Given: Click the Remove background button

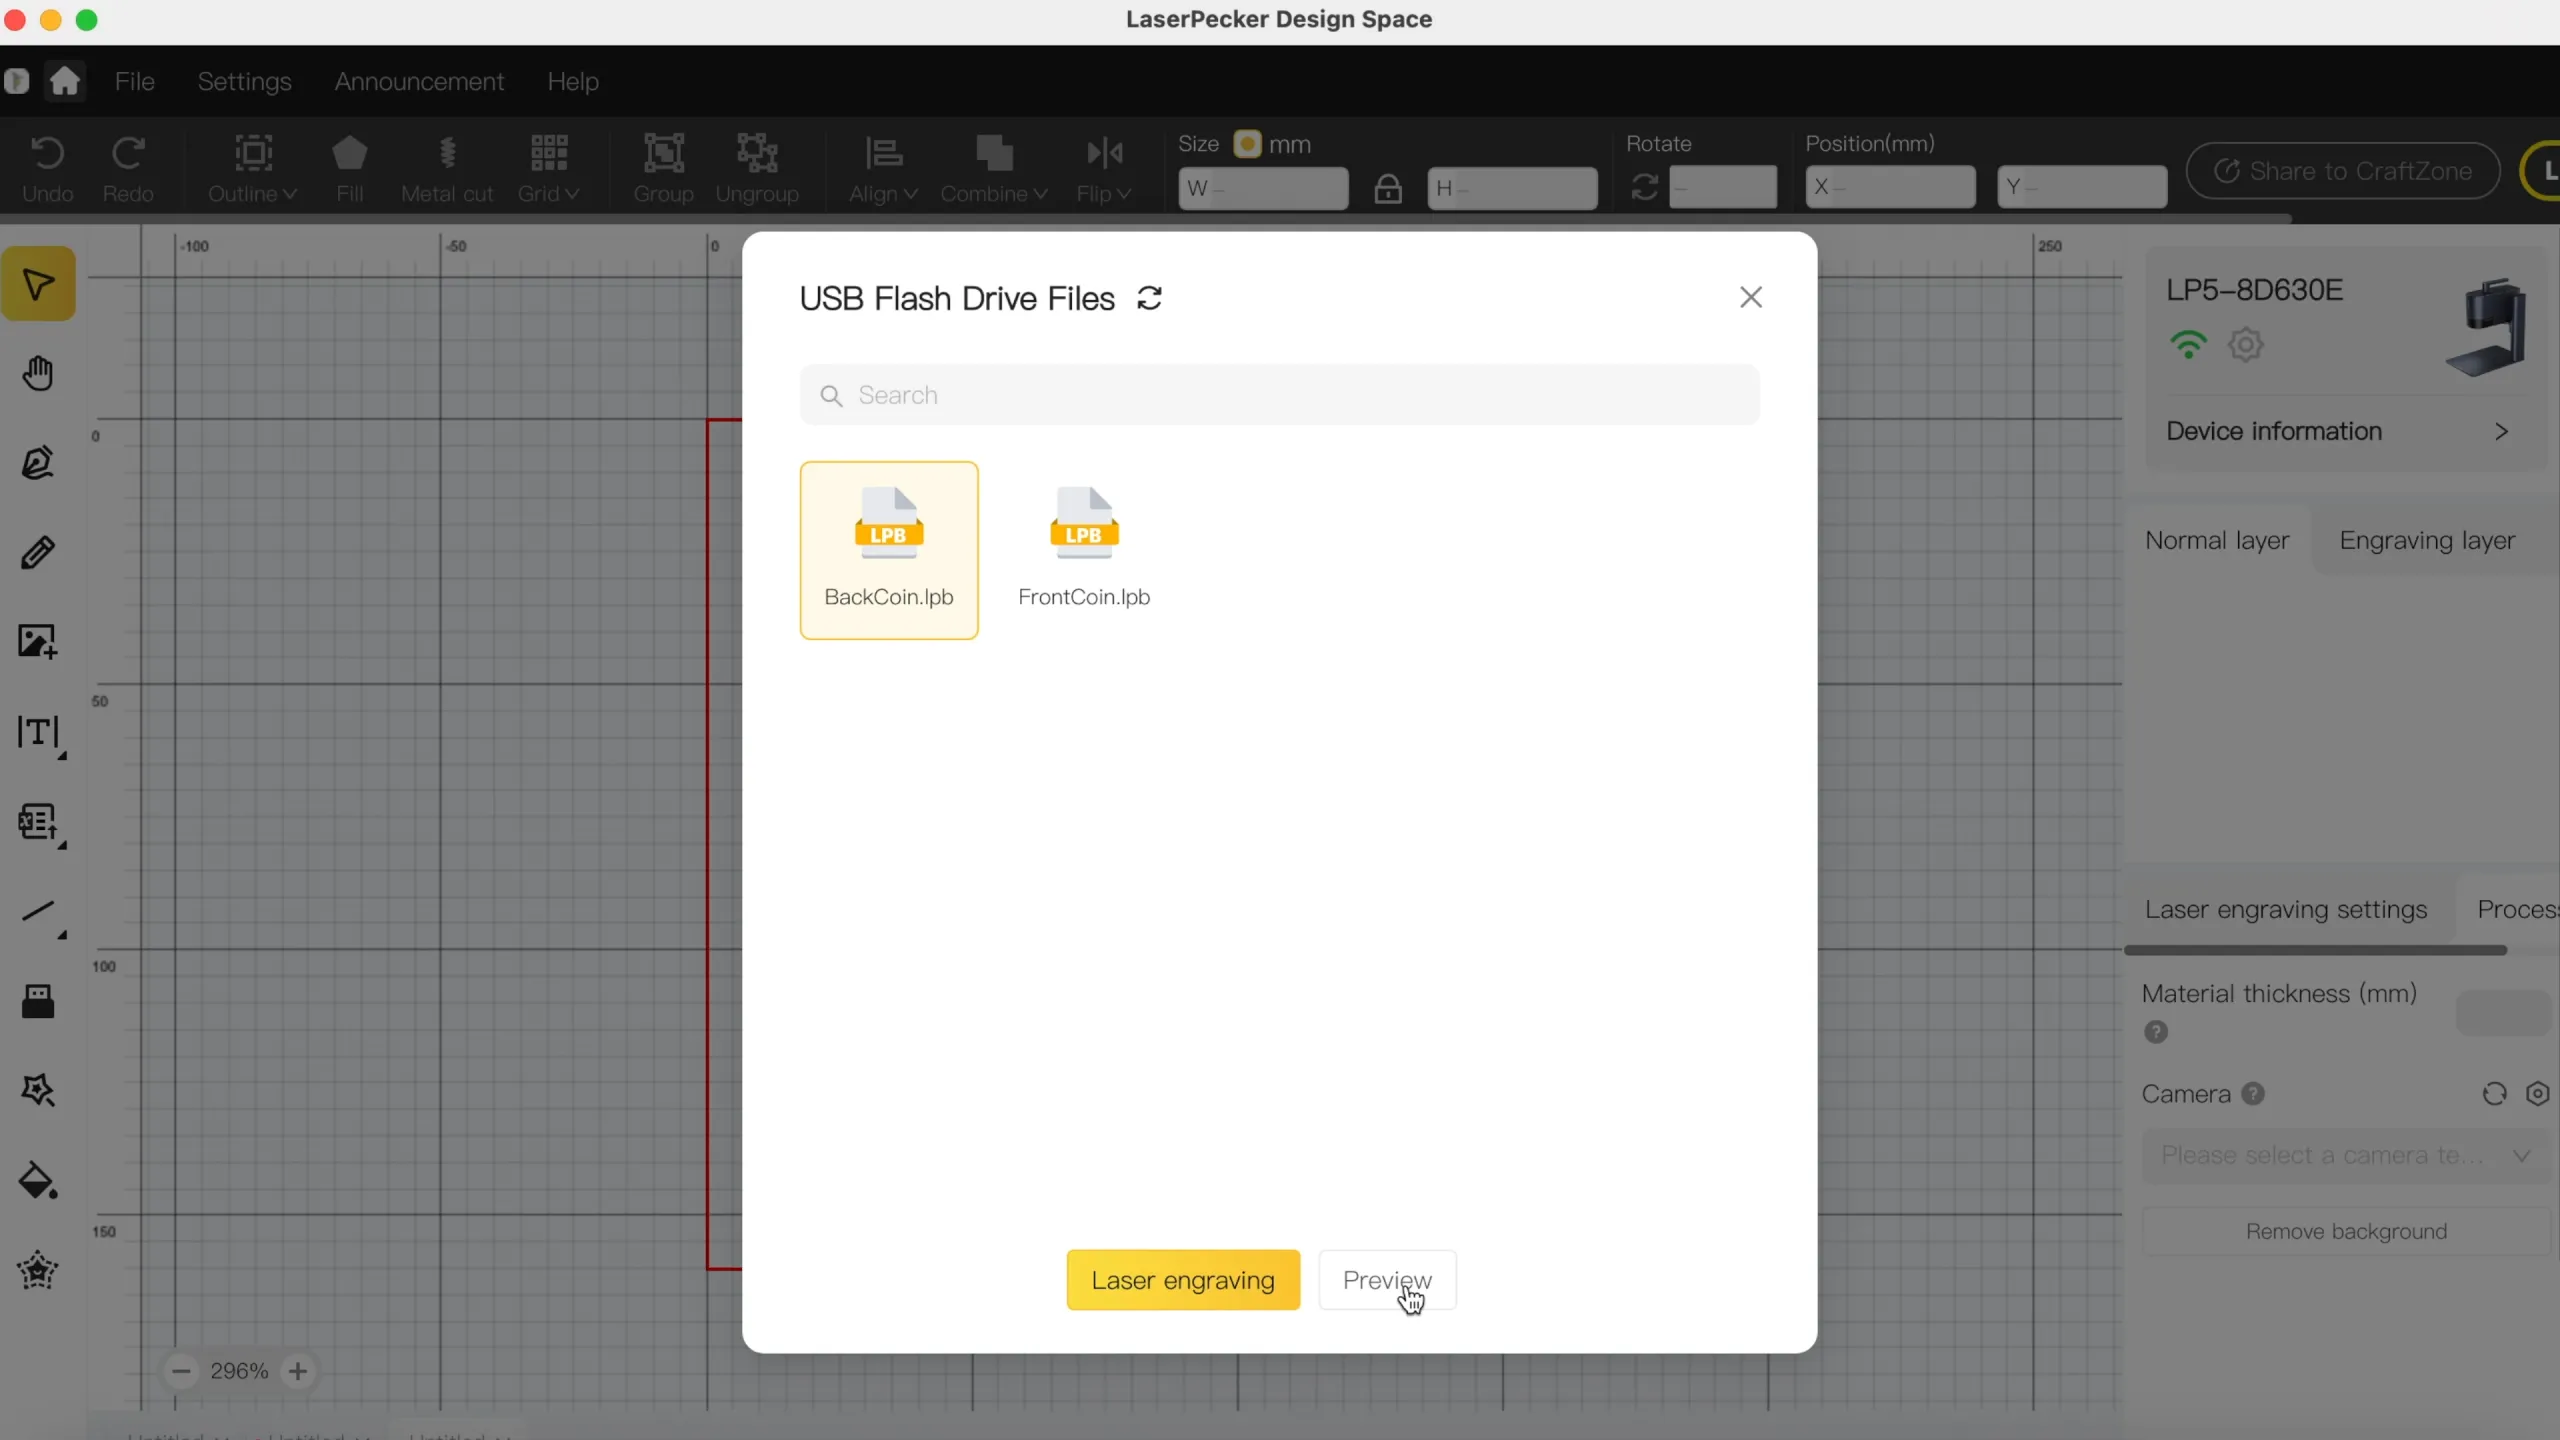Looking at the screenshot, I should (2346, 1231).
